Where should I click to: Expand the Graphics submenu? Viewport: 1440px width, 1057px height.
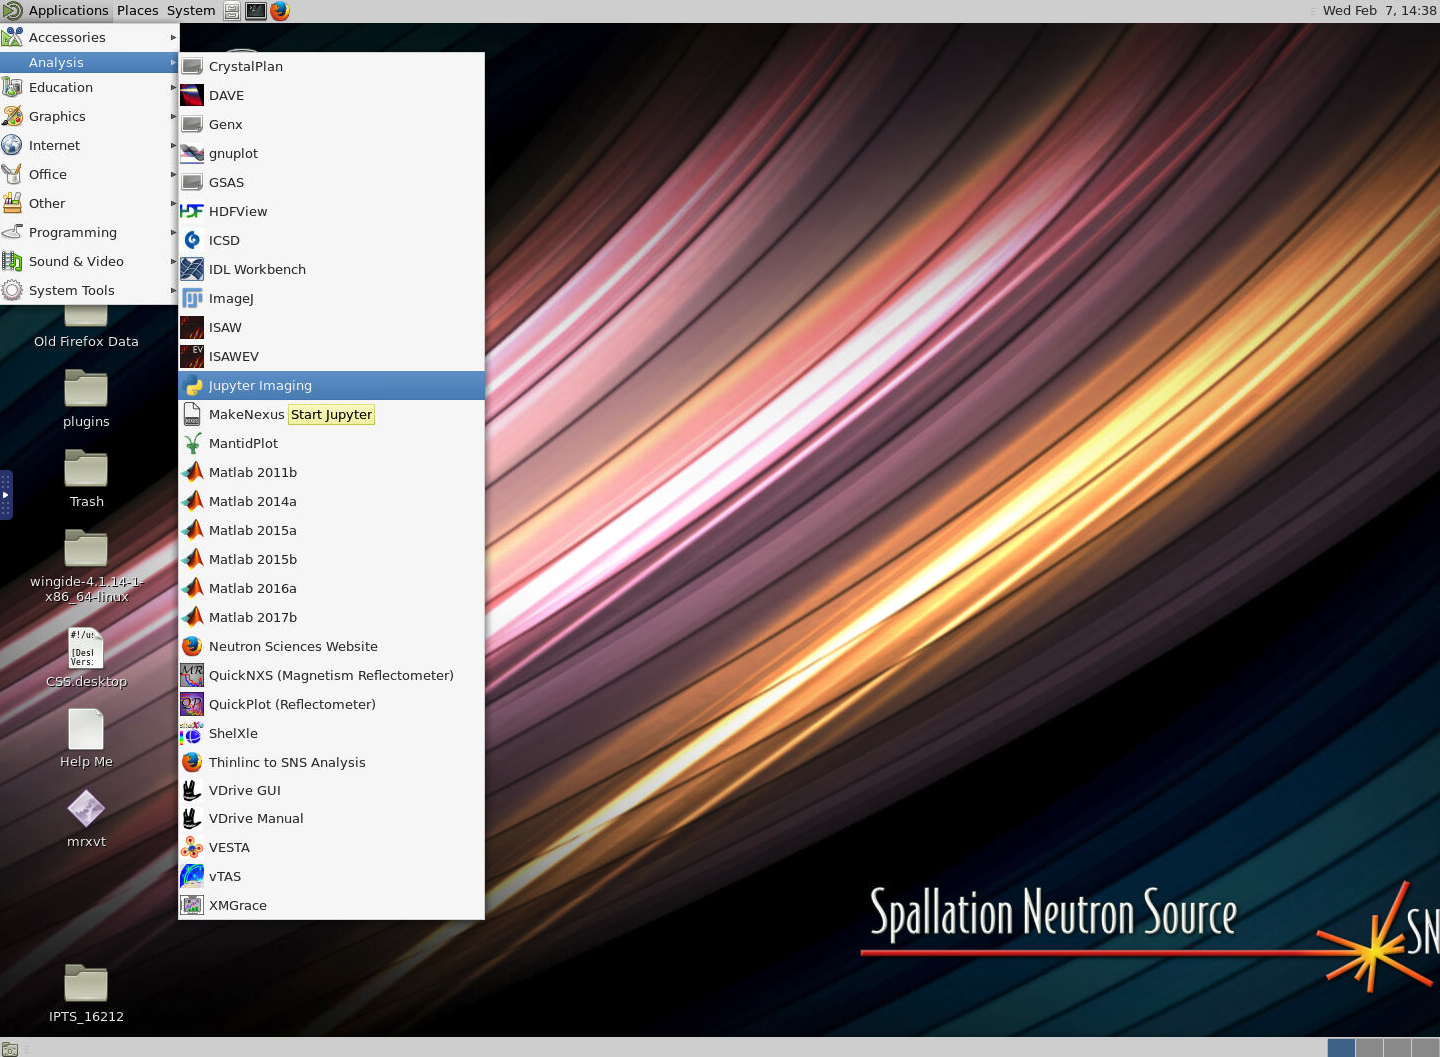click(x=89, y=116)
